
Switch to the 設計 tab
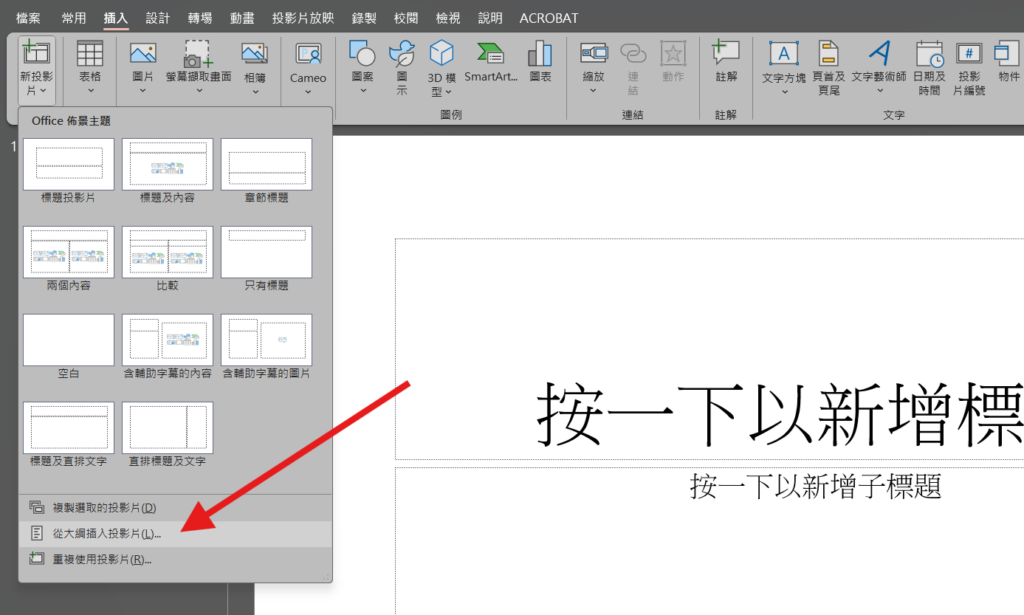(x=157, y=18)
